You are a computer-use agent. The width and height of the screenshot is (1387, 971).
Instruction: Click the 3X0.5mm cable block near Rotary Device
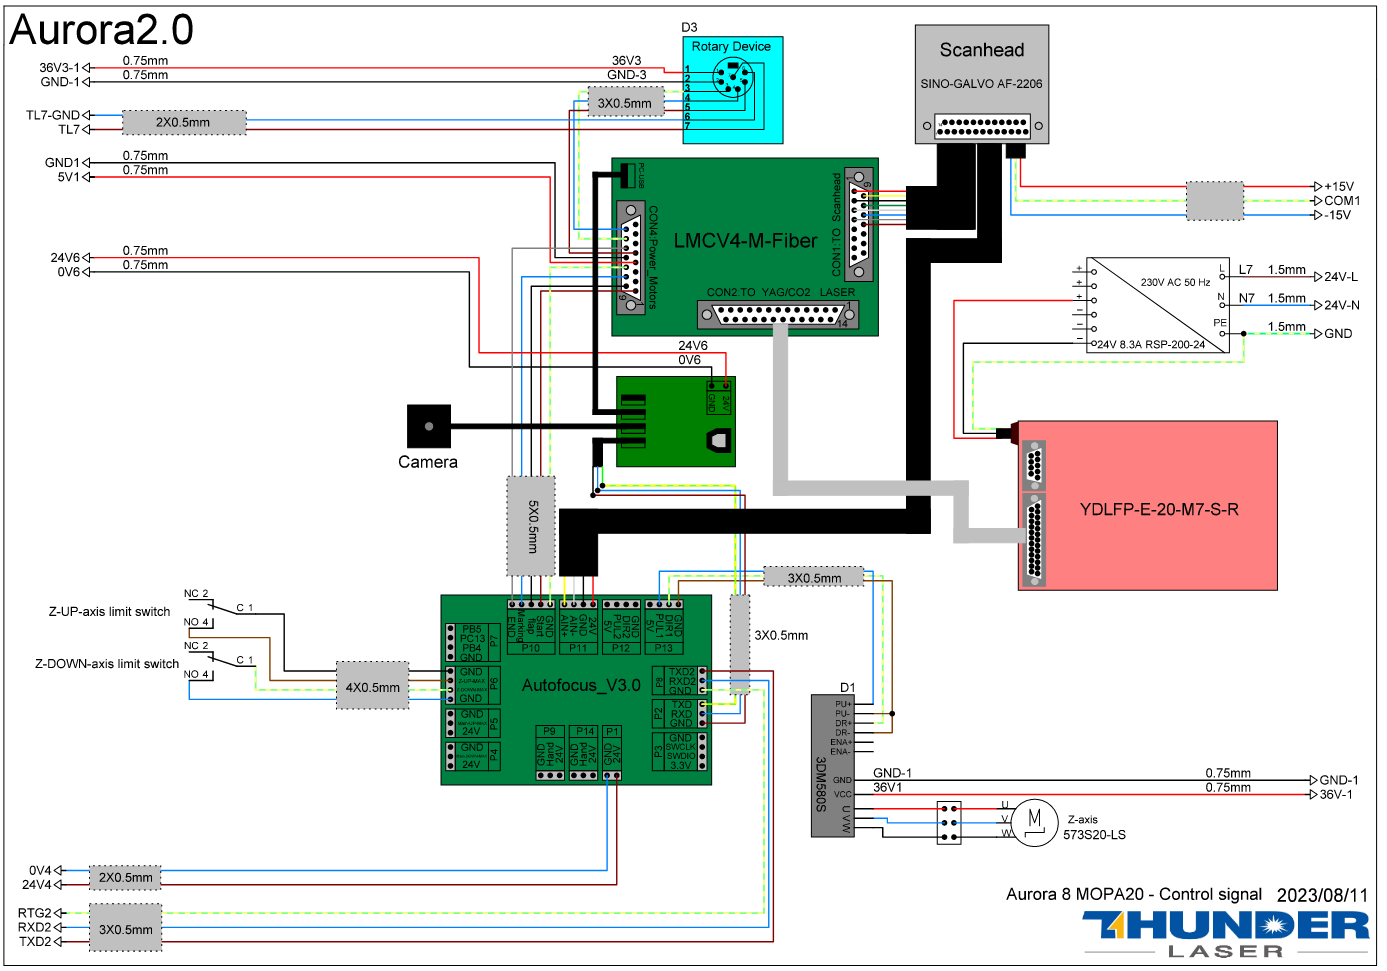click(x=625, y=102)
